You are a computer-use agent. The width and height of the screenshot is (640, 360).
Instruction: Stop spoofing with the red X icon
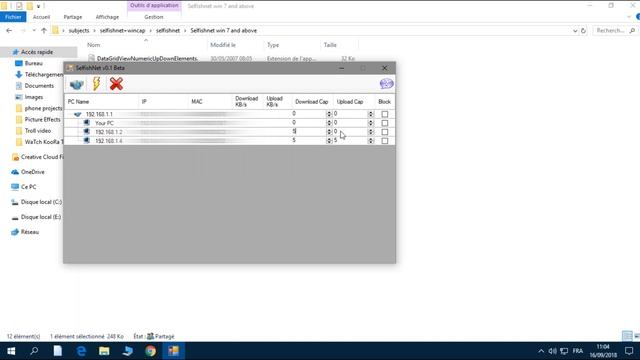click(x=116, y=84)
